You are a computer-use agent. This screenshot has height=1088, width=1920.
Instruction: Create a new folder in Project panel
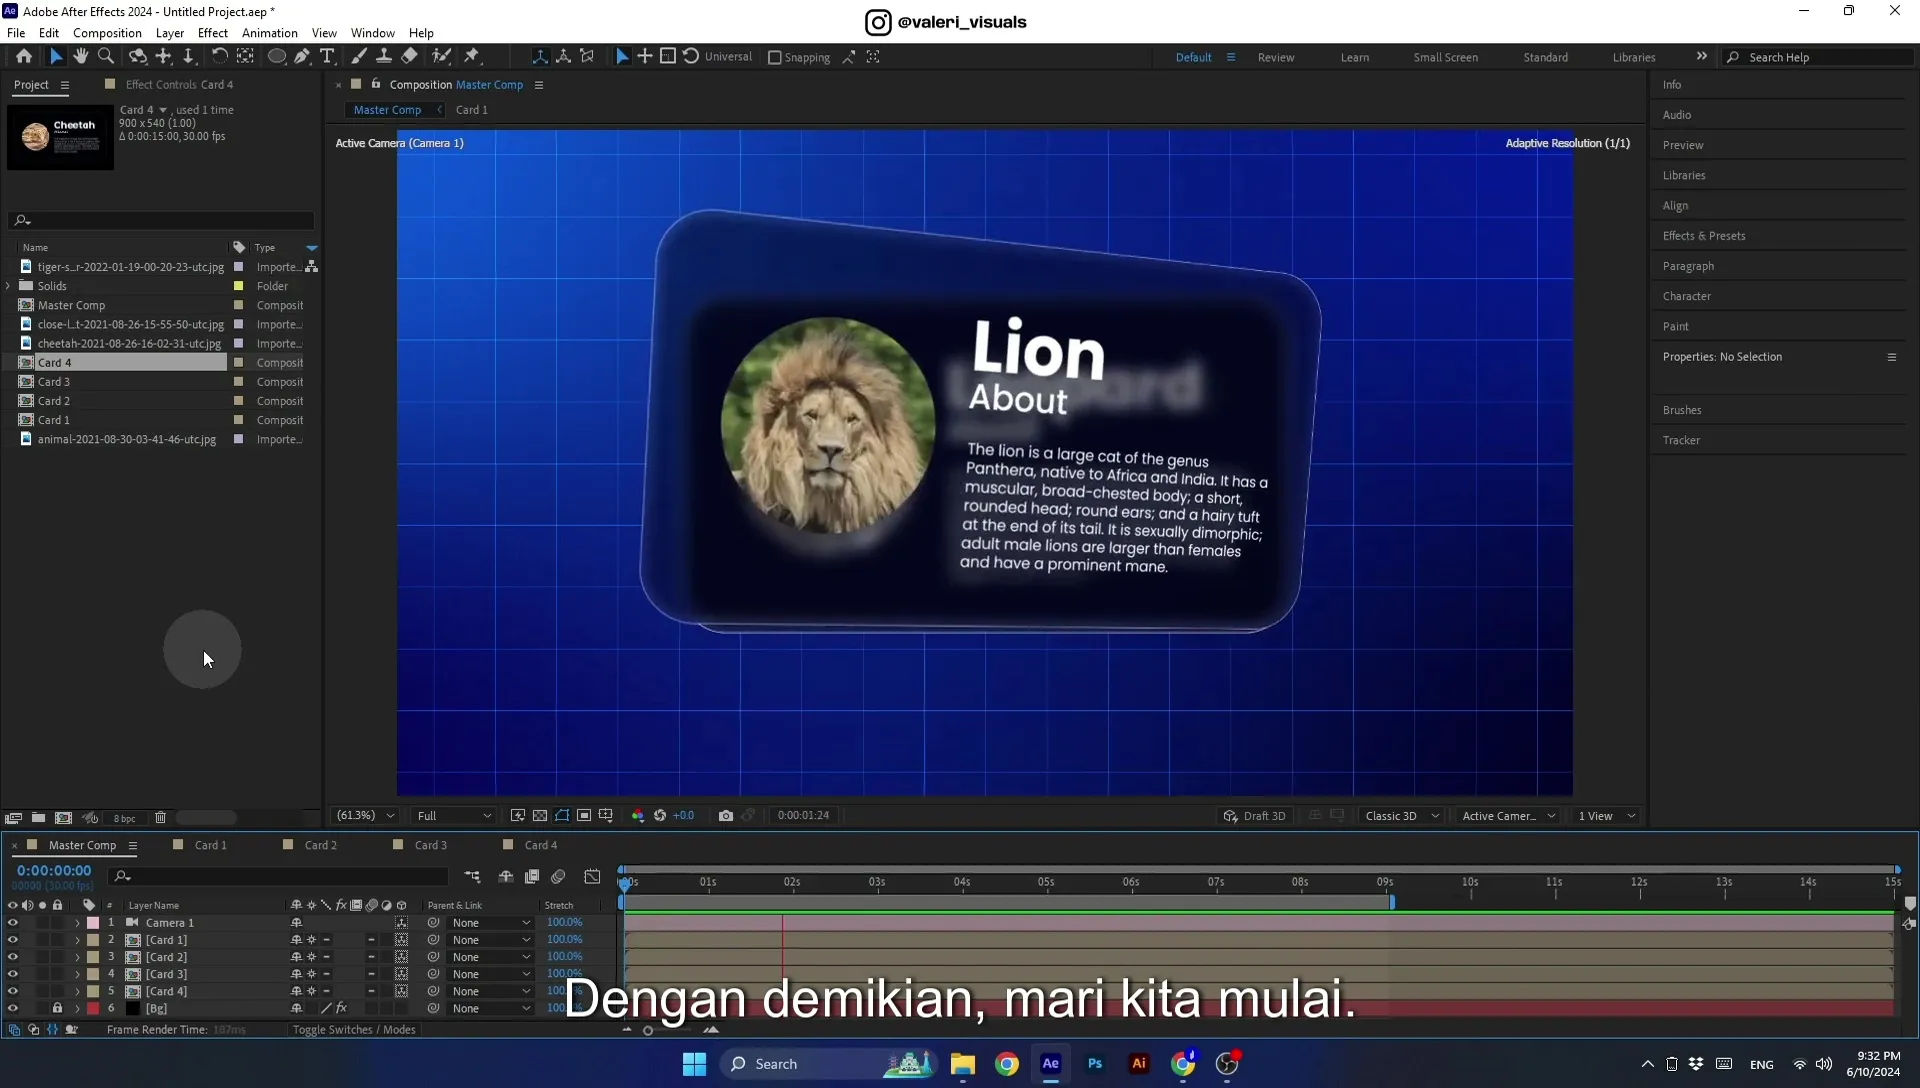pos(38,818)
